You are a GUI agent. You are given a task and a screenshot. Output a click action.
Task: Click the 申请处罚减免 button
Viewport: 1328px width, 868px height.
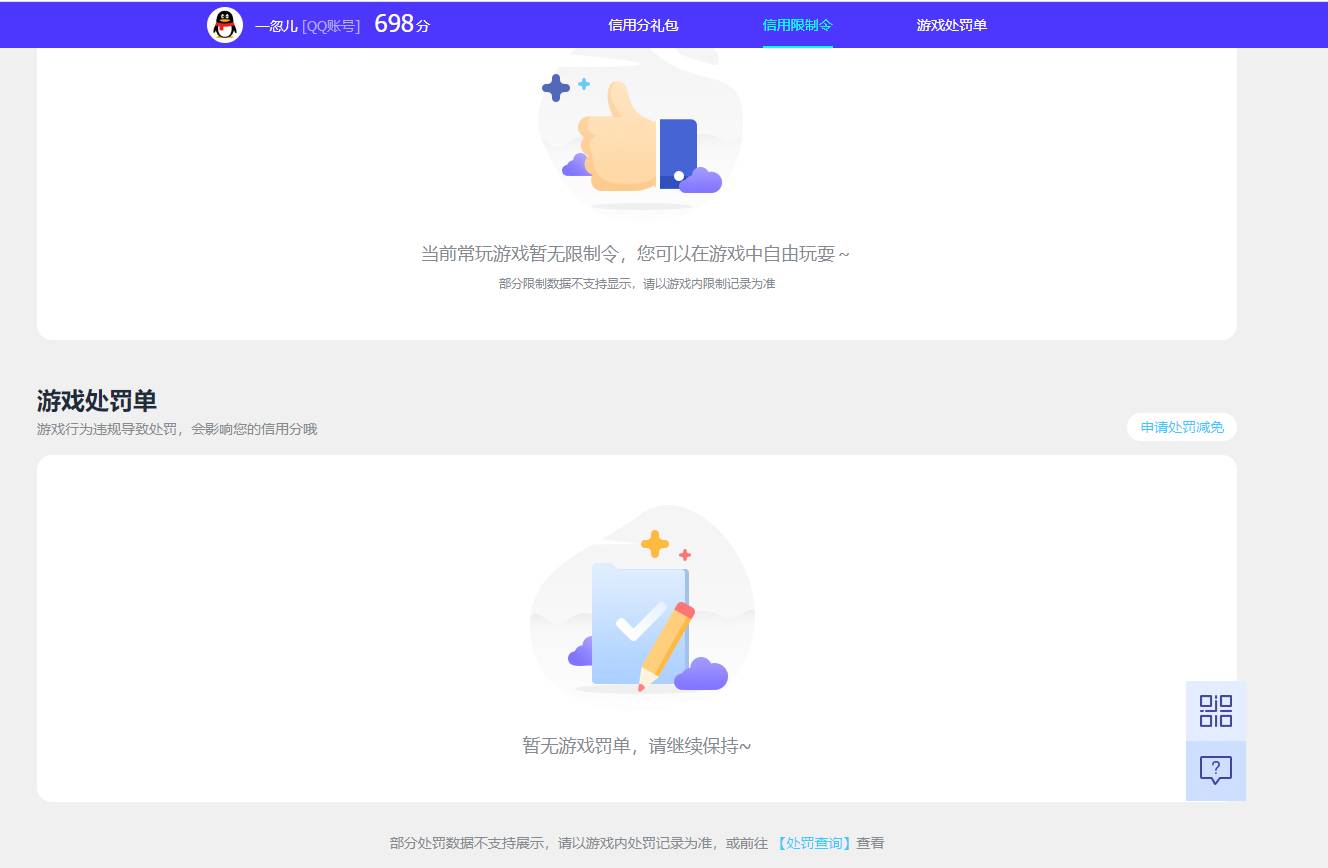[x=1181, y=427]
